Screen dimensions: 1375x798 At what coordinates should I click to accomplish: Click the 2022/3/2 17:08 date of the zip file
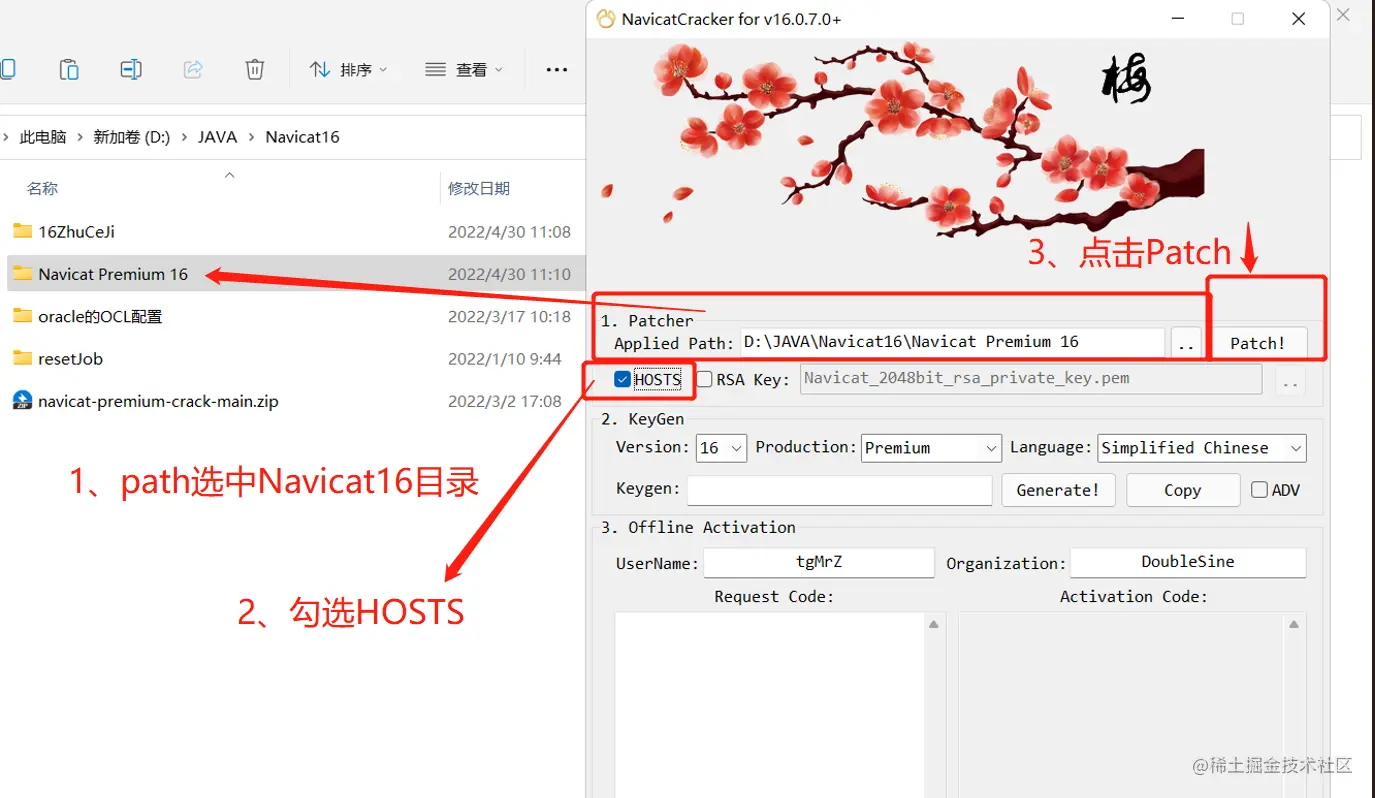504,401
